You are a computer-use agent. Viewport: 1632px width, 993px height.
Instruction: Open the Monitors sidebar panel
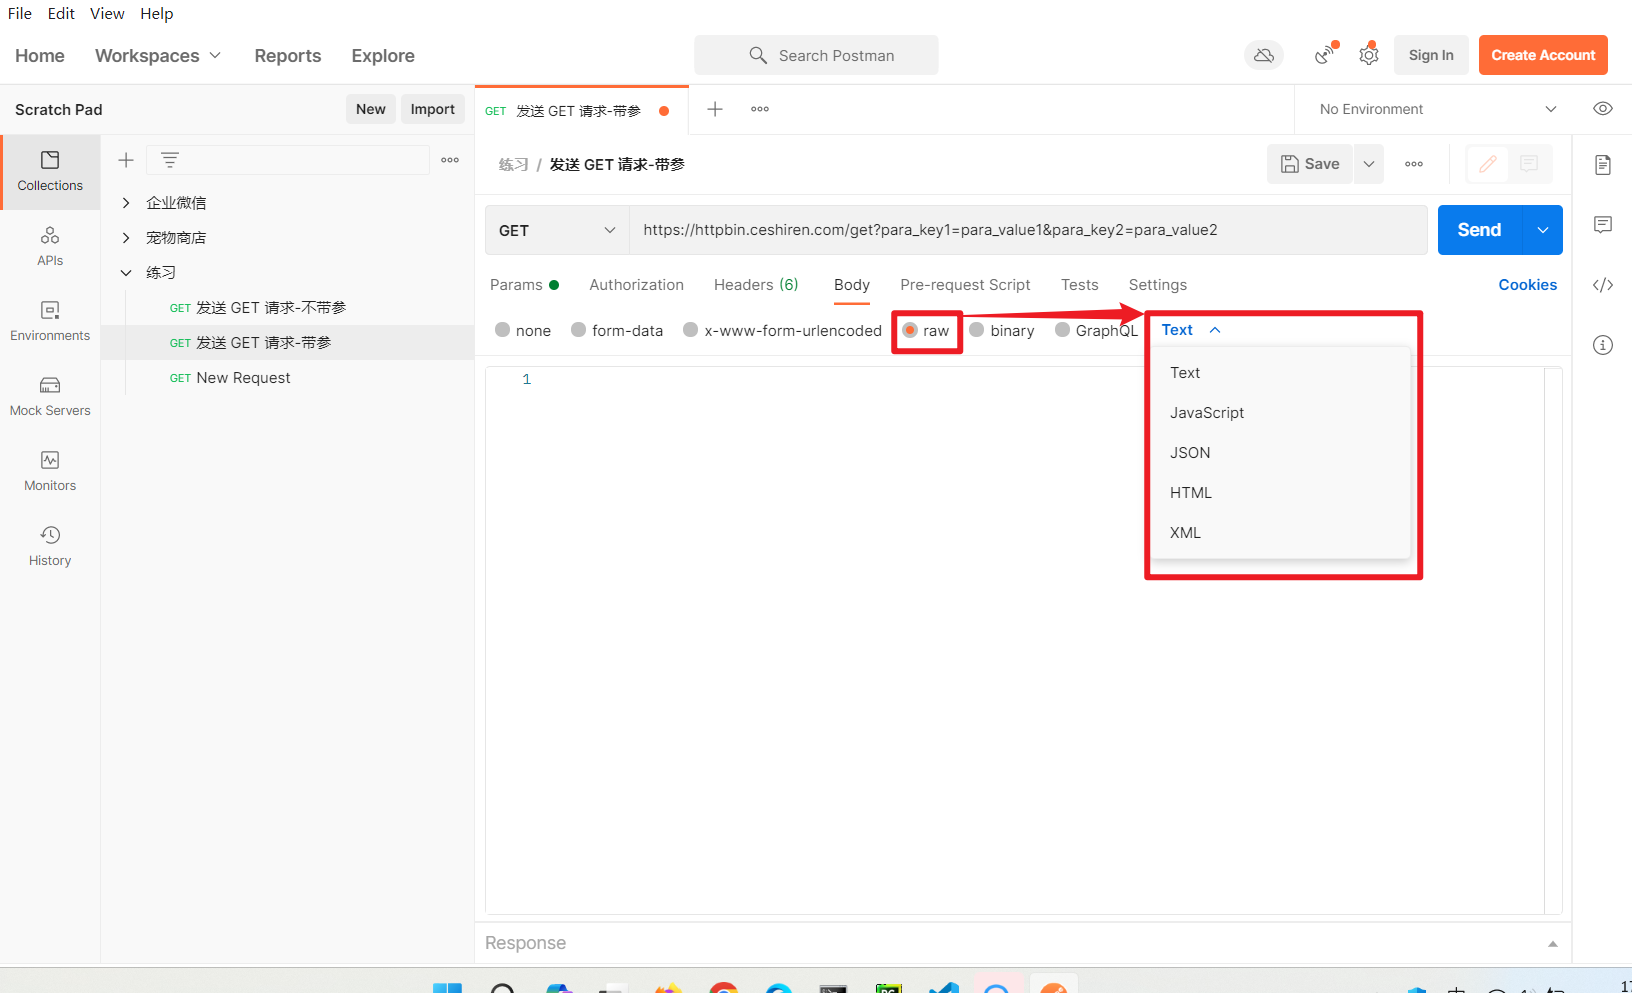[x=50, y=472]
